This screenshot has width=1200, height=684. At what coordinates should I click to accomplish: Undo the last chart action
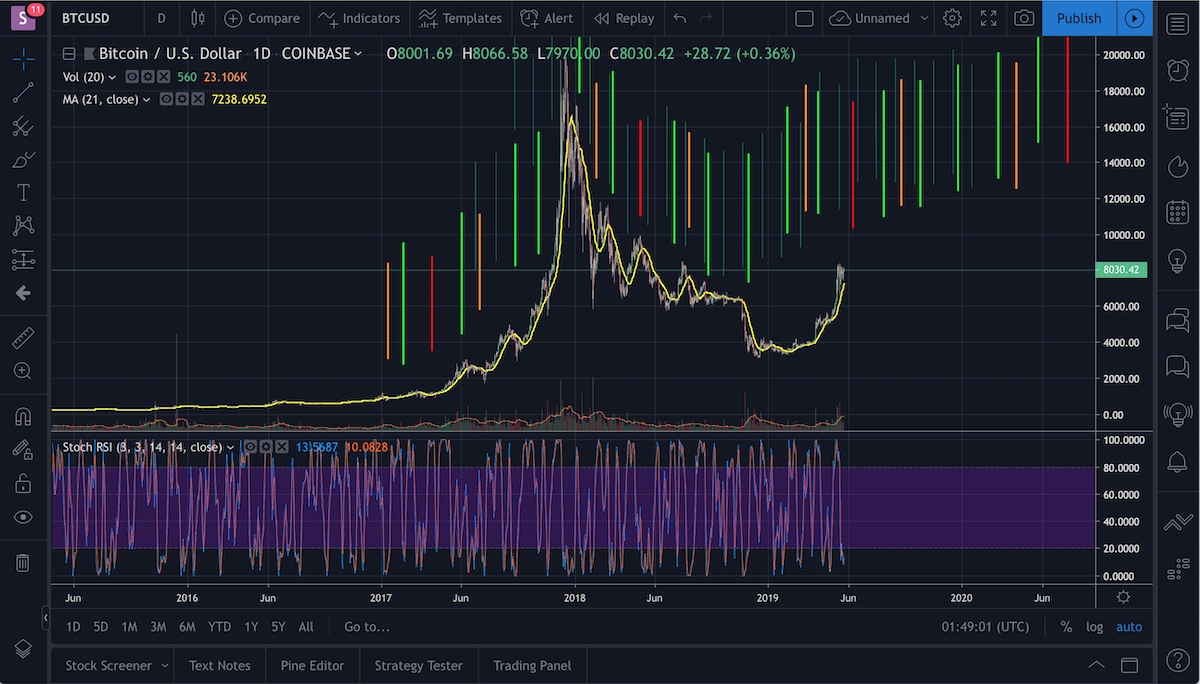[680, 18]
